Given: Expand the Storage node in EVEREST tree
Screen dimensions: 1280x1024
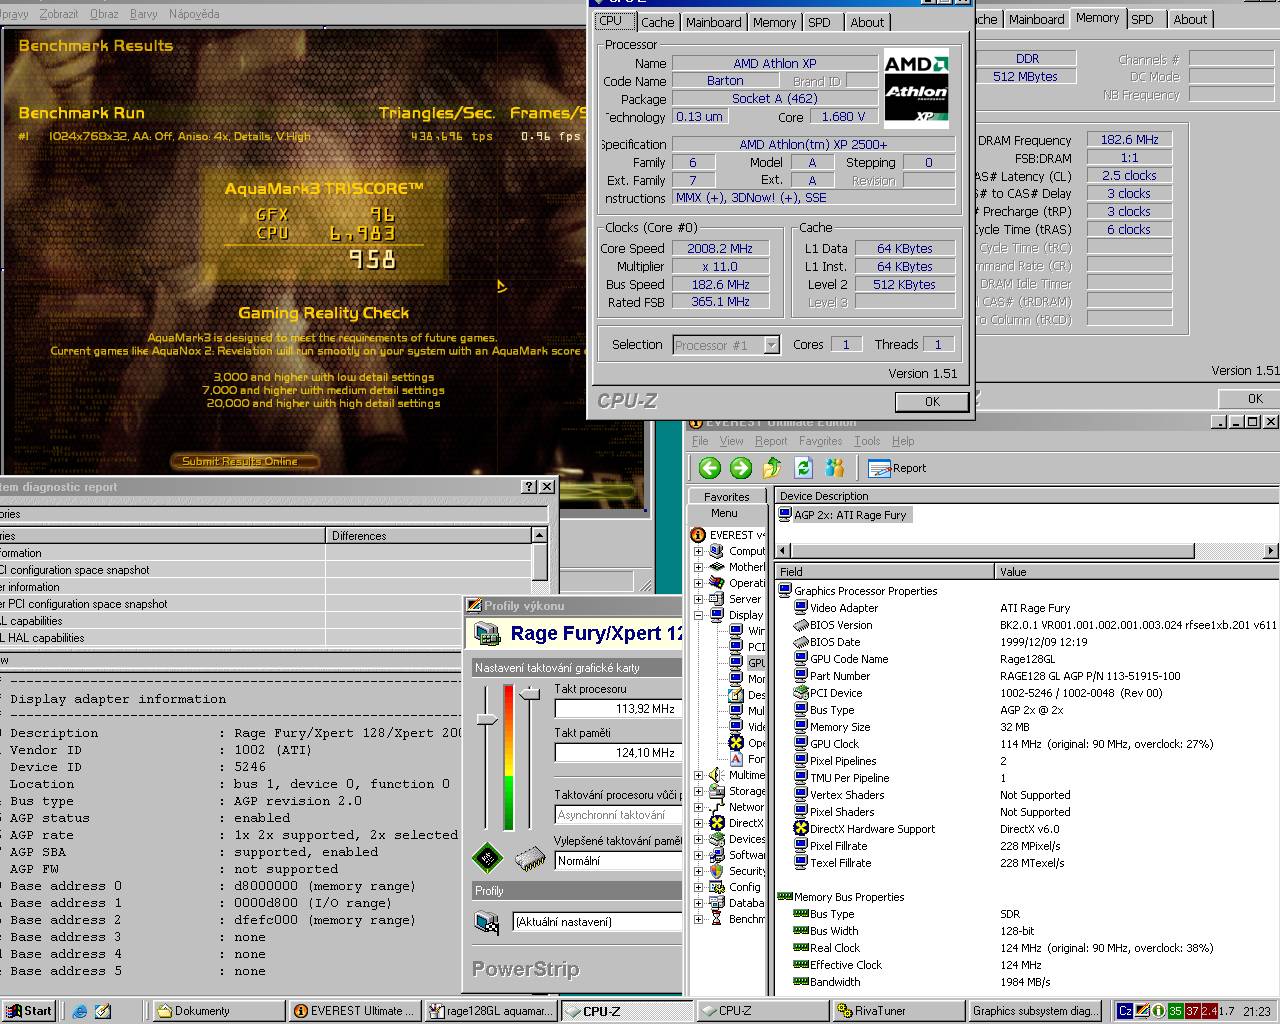Looking at the screenshot, I should (x=698, y=791).
